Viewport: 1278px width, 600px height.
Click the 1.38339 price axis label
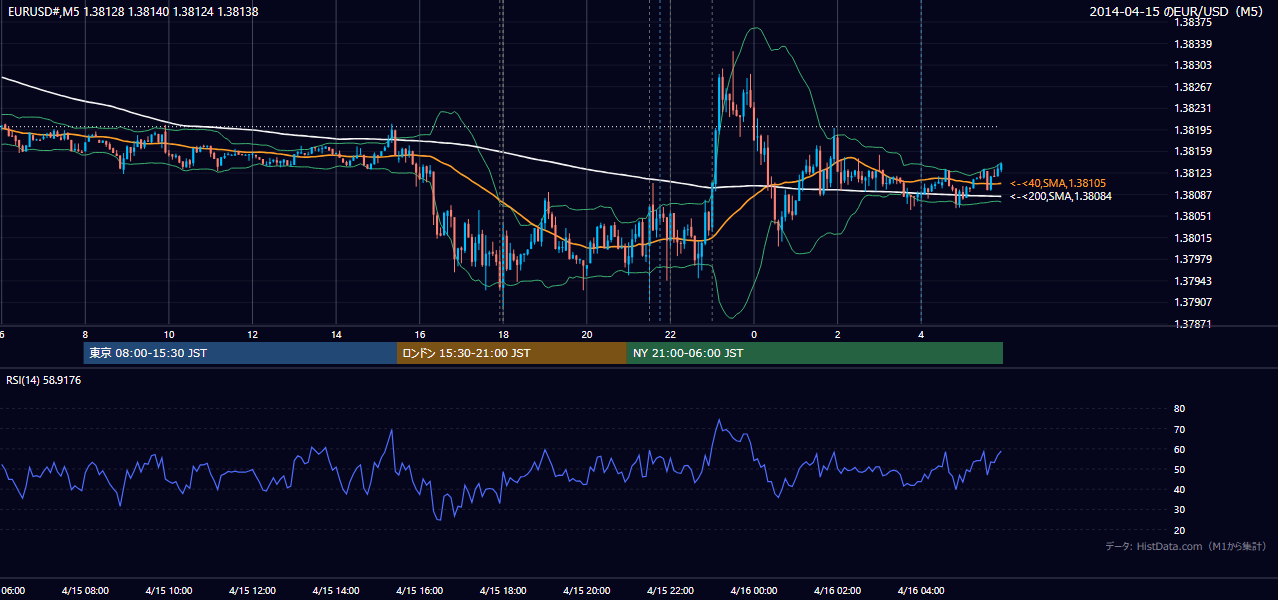(x=1192, y=44)
